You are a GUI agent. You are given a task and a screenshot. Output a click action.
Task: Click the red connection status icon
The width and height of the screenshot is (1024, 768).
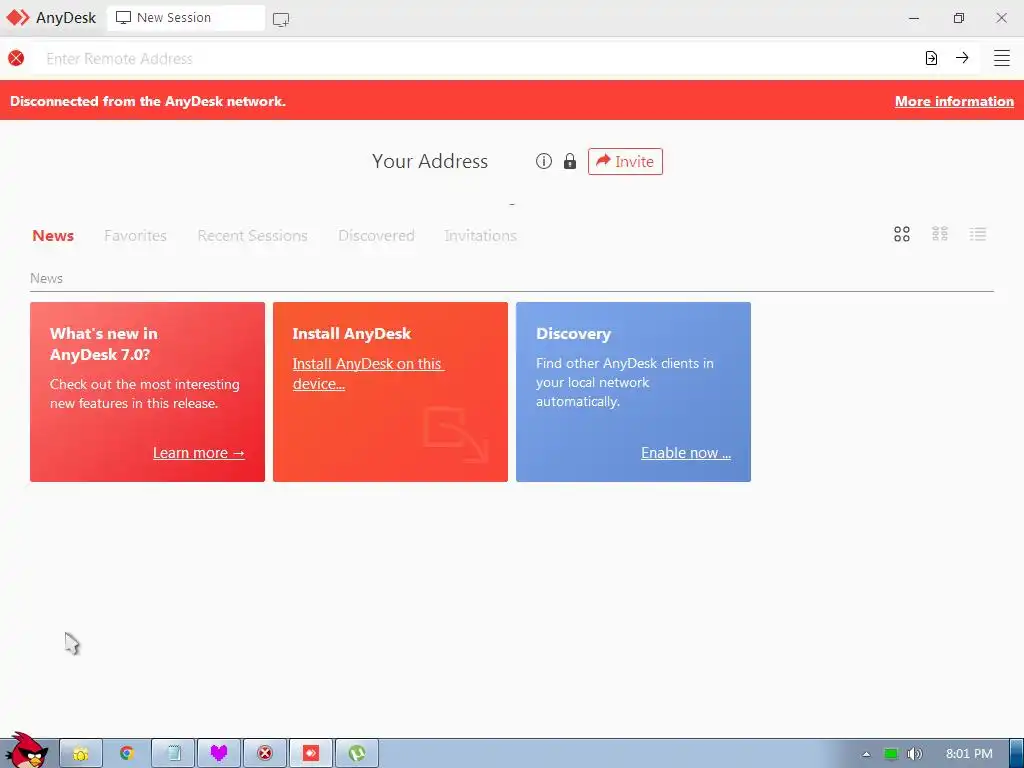pyautogui.click(x=16, y=58)
